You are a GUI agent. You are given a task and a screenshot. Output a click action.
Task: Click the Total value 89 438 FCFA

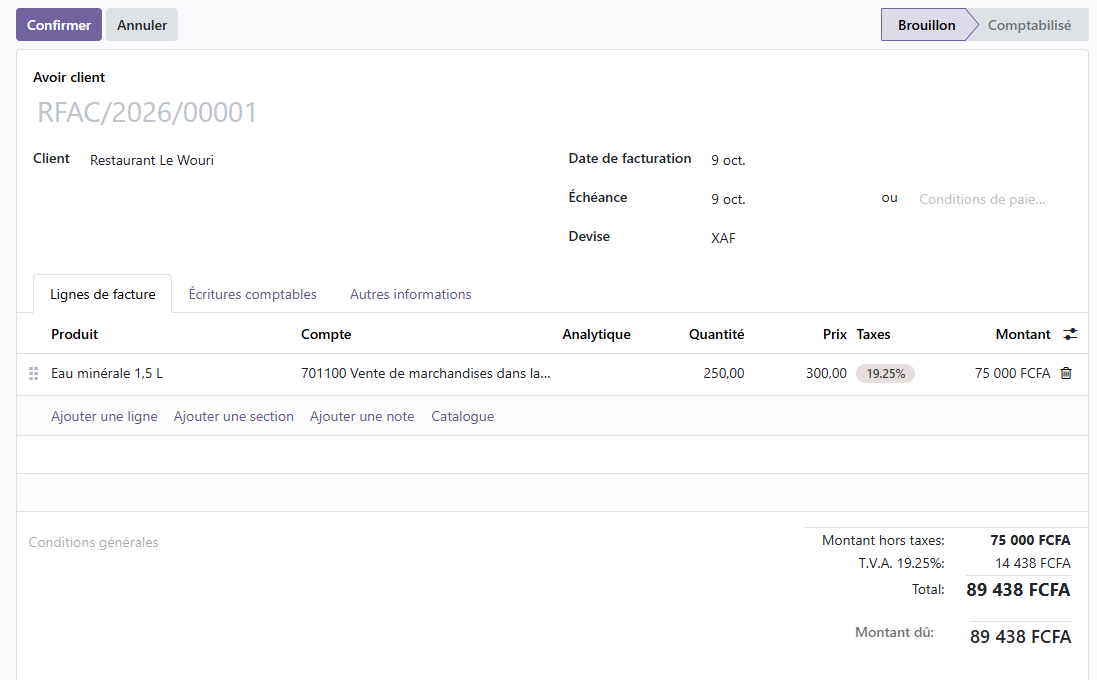(x=1018, y=590)
